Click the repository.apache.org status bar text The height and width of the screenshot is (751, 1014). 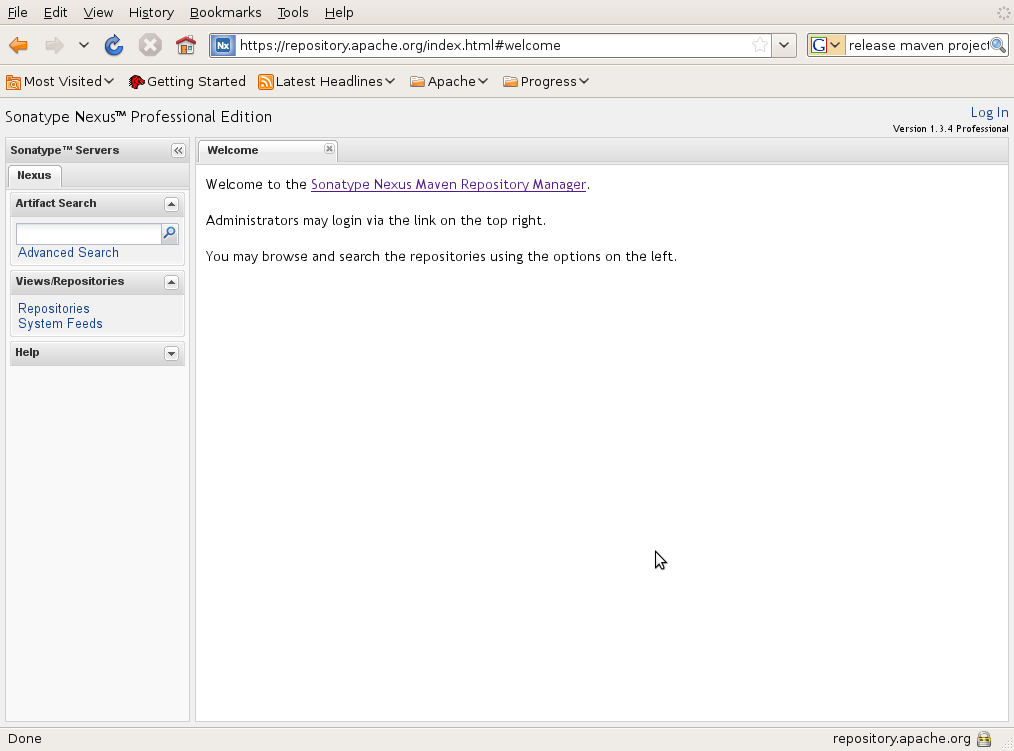(901, 739)
